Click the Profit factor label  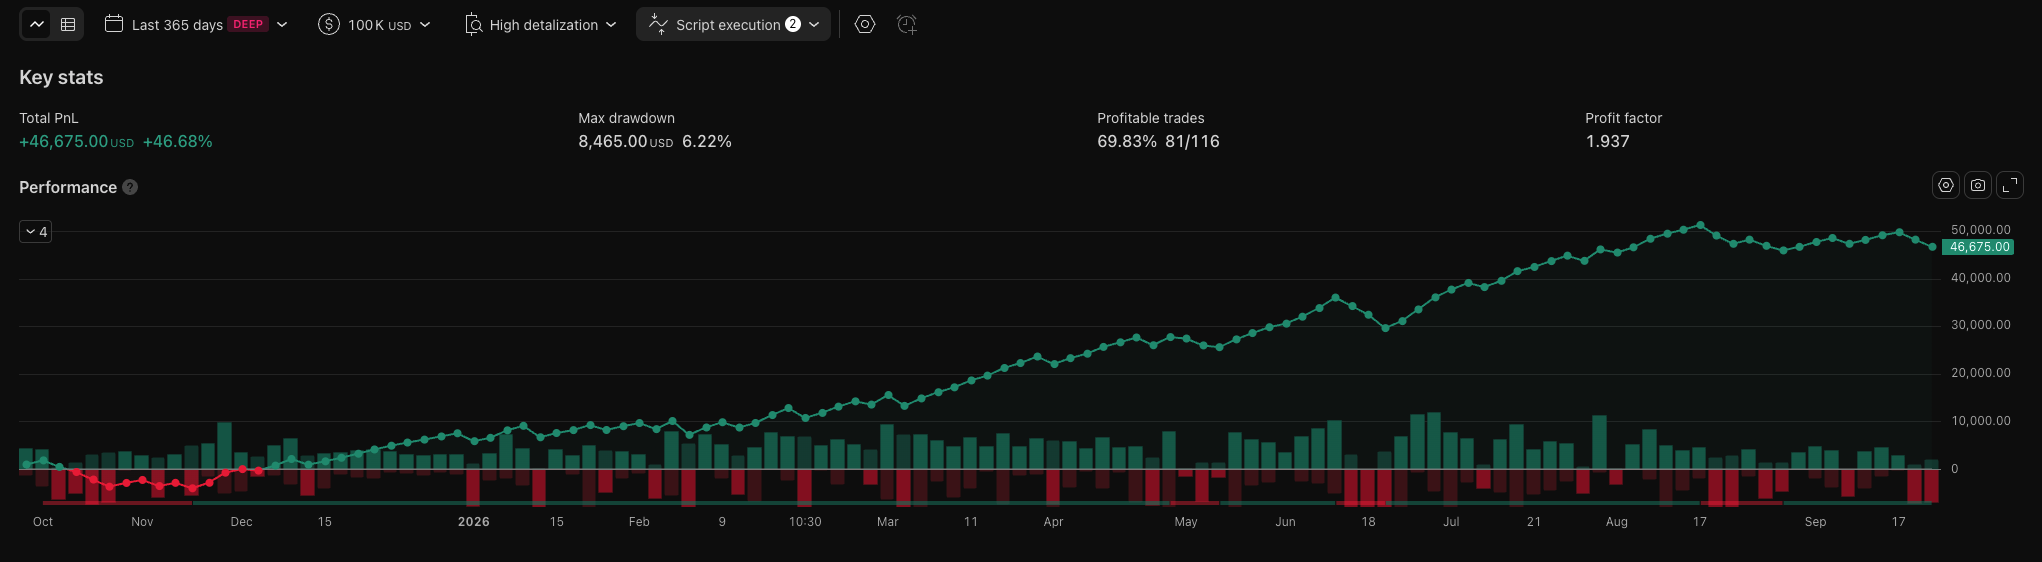coord(1623,118)
